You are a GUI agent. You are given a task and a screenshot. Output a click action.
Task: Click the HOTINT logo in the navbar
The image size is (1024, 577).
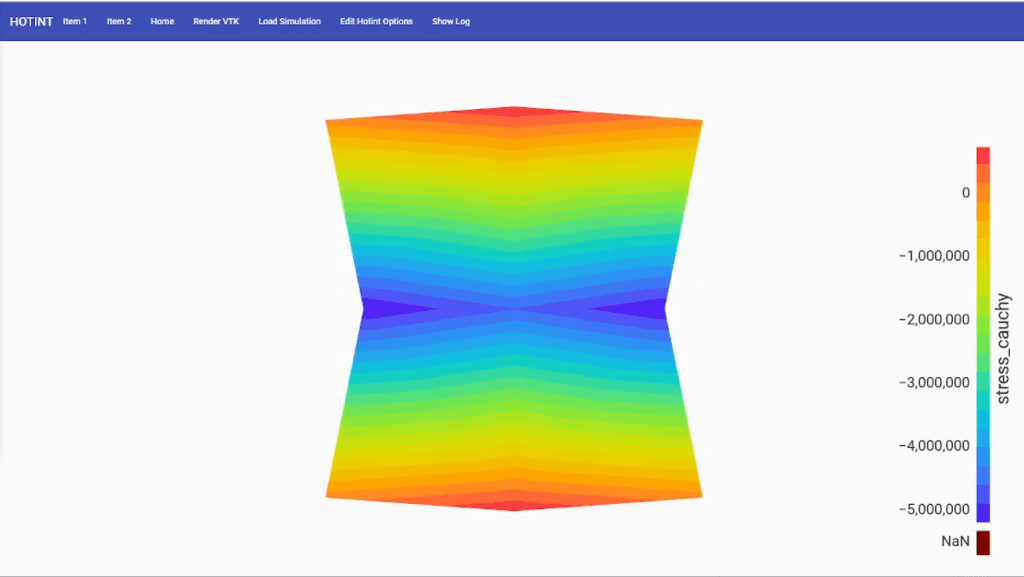(31, 20)
